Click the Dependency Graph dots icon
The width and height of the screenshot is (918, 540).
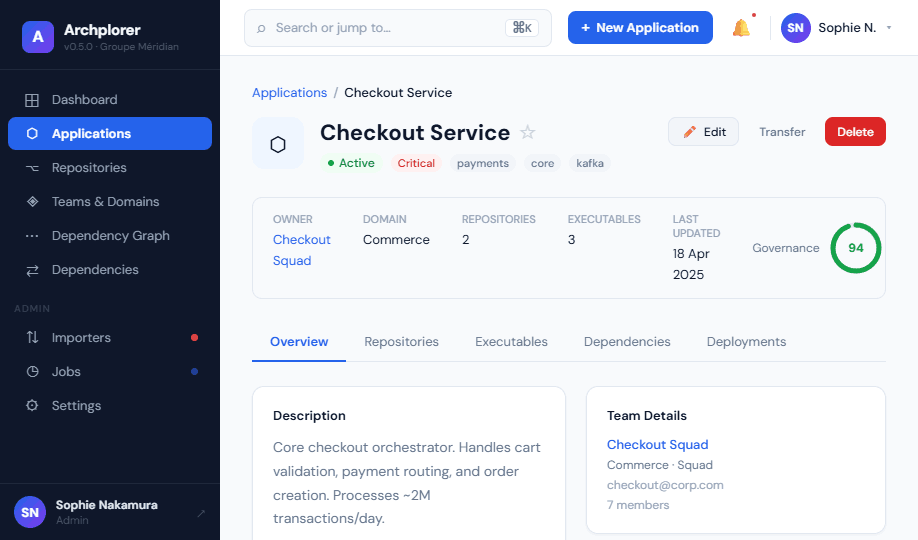tap(32, 236)
